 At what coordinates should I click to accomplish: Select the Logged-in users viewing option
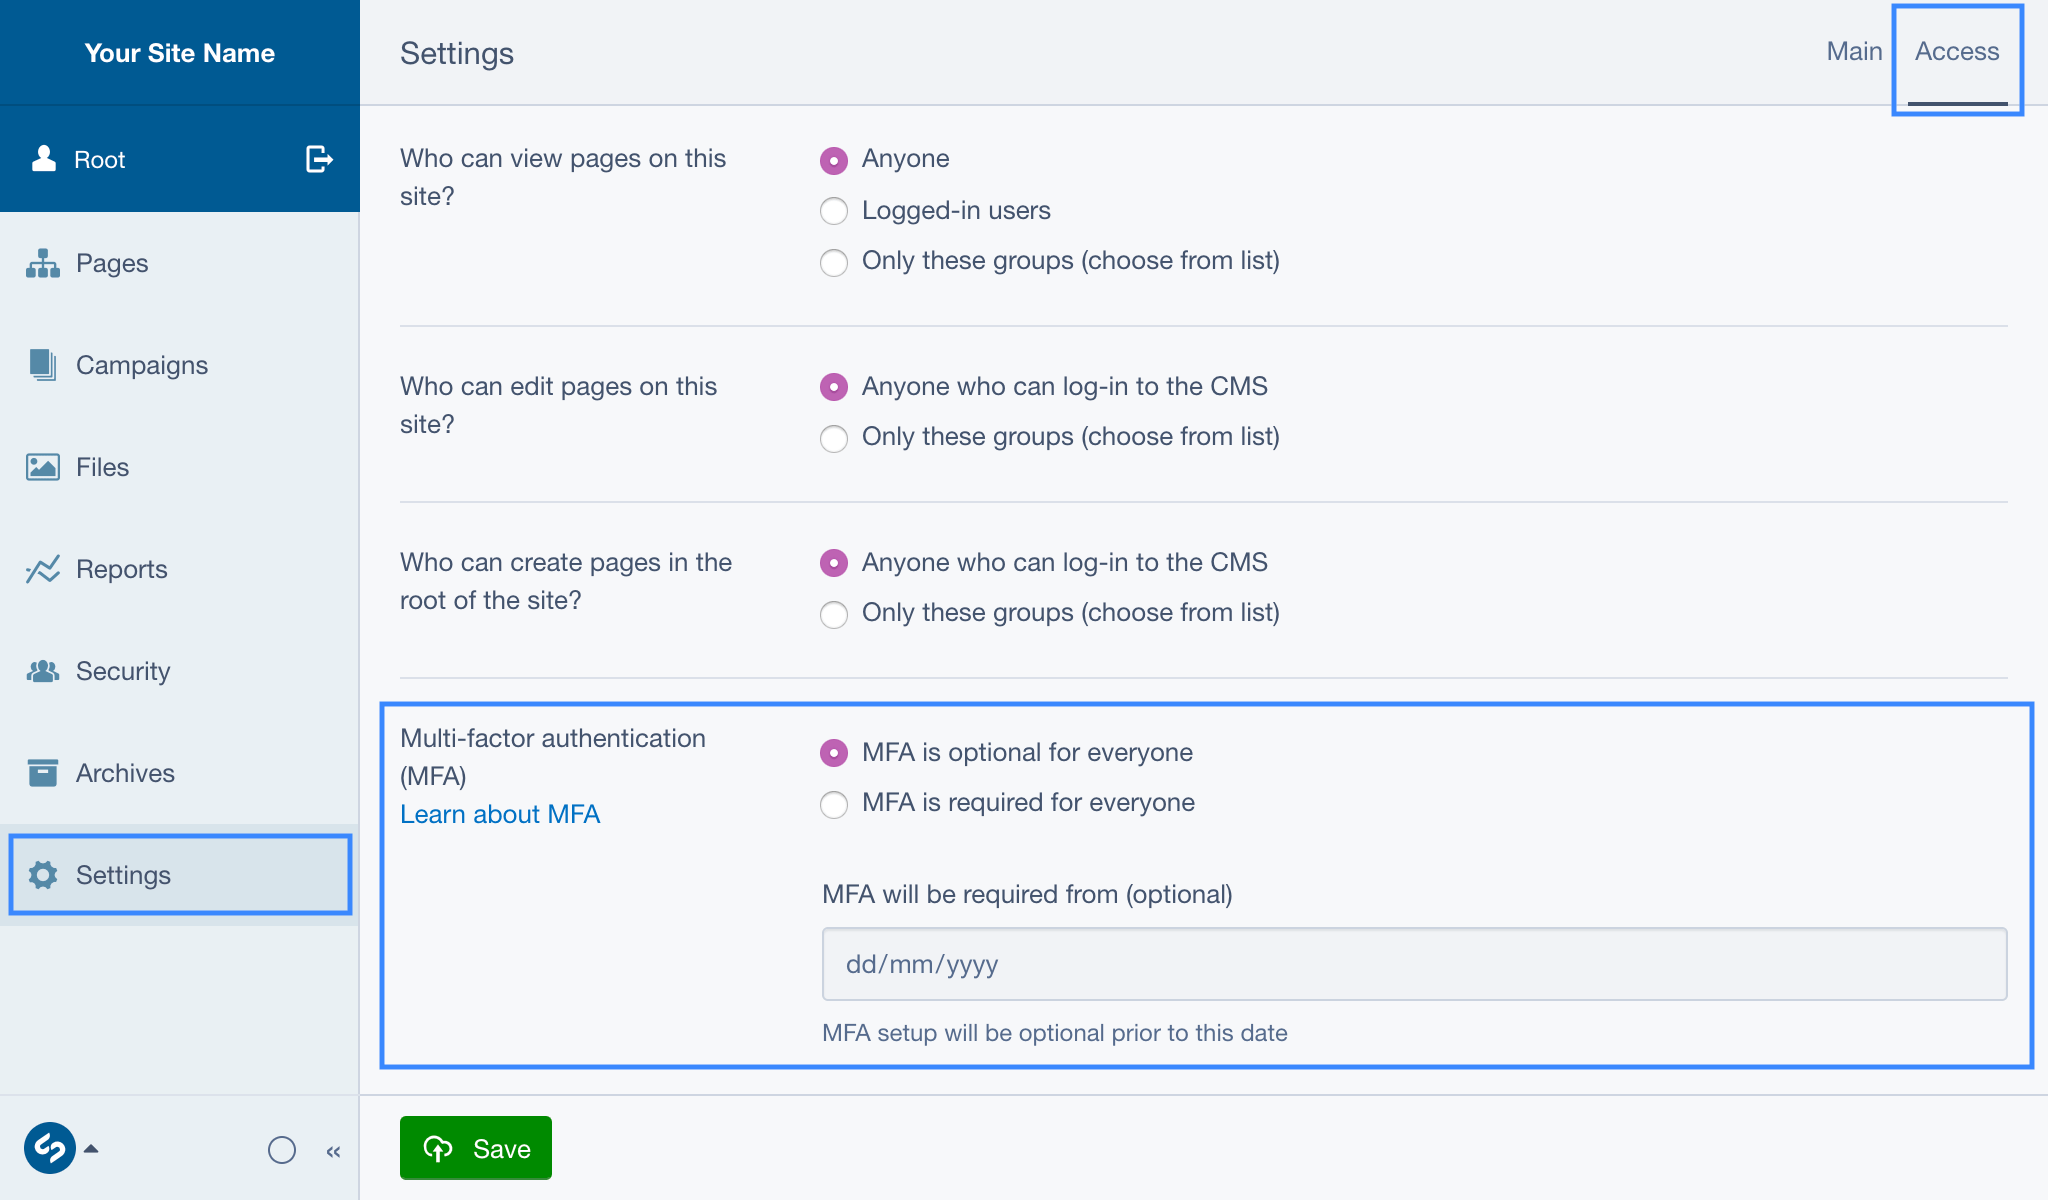point(833,211)
